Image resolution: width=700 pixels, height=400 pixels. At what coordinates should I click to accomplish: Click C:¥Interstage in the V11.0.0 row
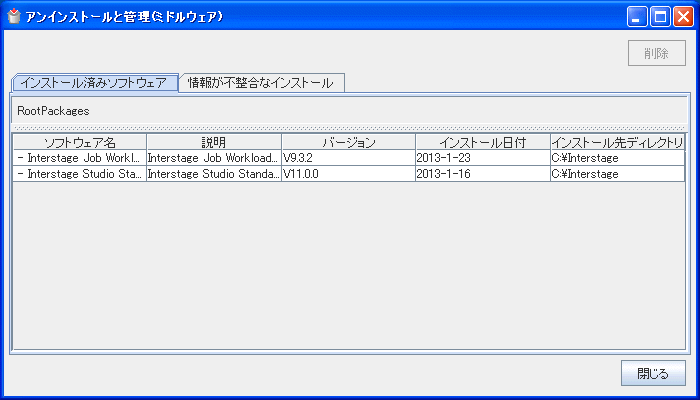tap(617, 174)
